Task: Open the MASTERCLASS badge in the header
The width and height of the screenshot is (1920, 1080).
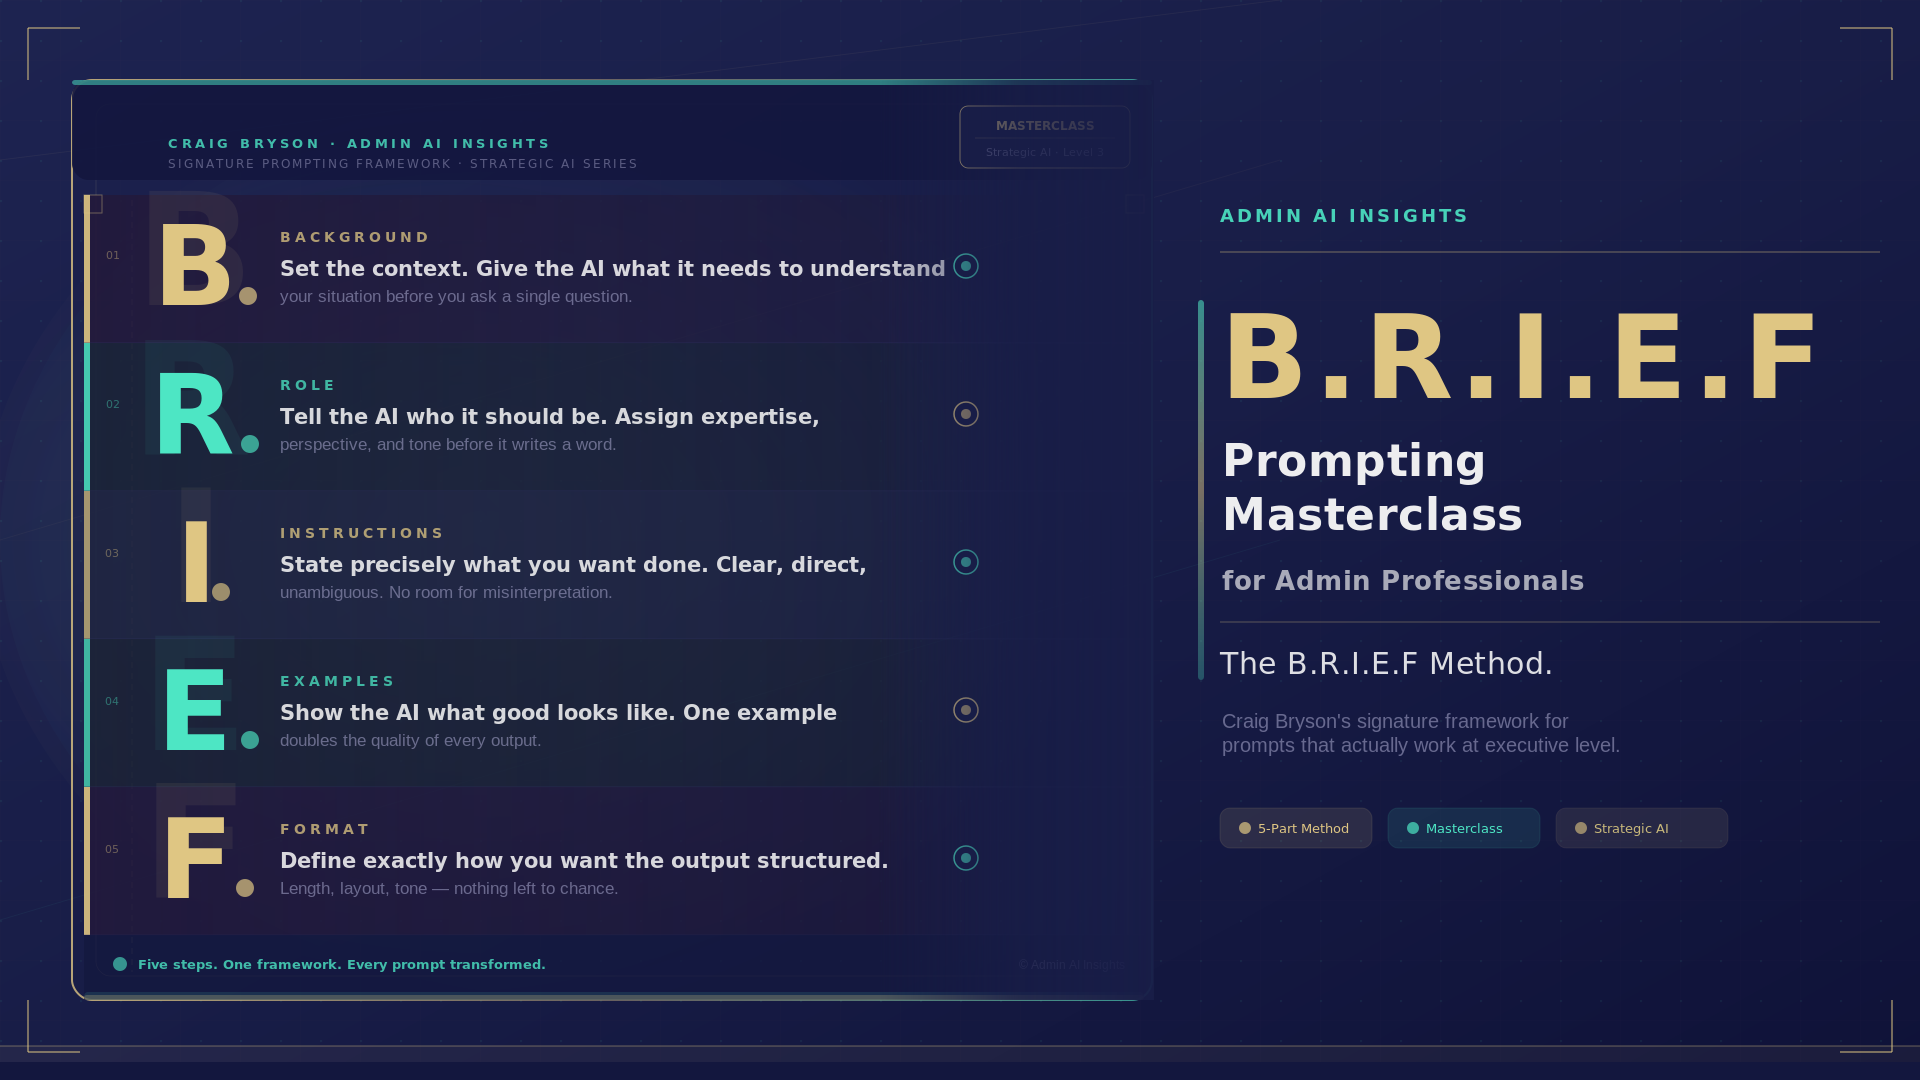Action: click(x=1045, y=137)
